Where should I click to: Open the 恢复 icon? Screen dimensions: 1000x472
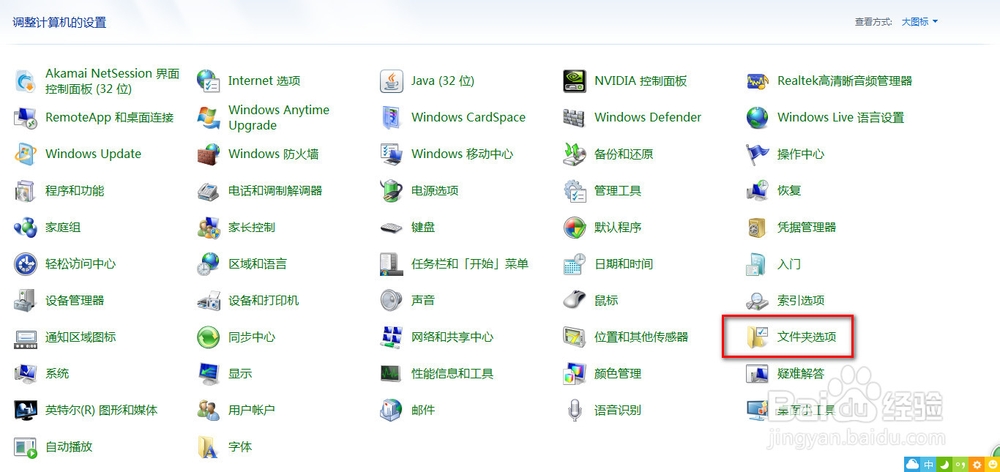(x=758, y=191)
